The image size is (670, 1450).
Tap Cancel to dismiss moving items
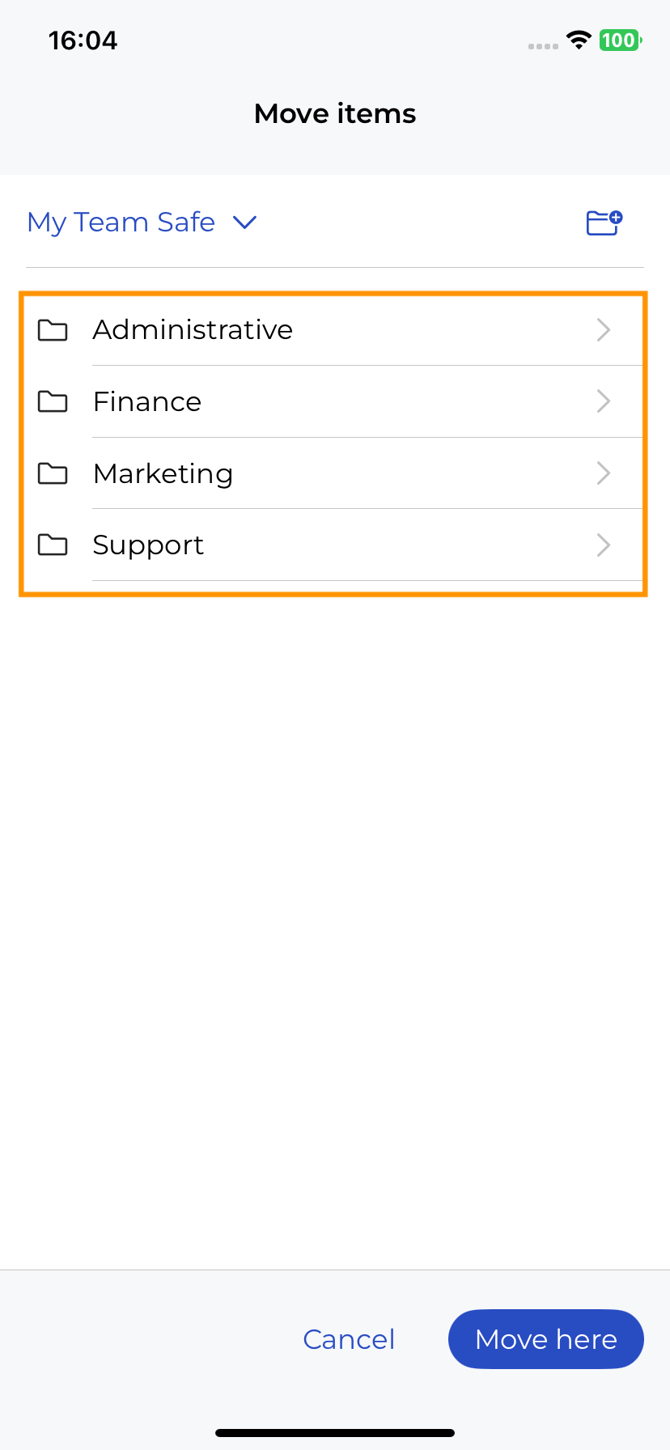(x=349, y=1339)
